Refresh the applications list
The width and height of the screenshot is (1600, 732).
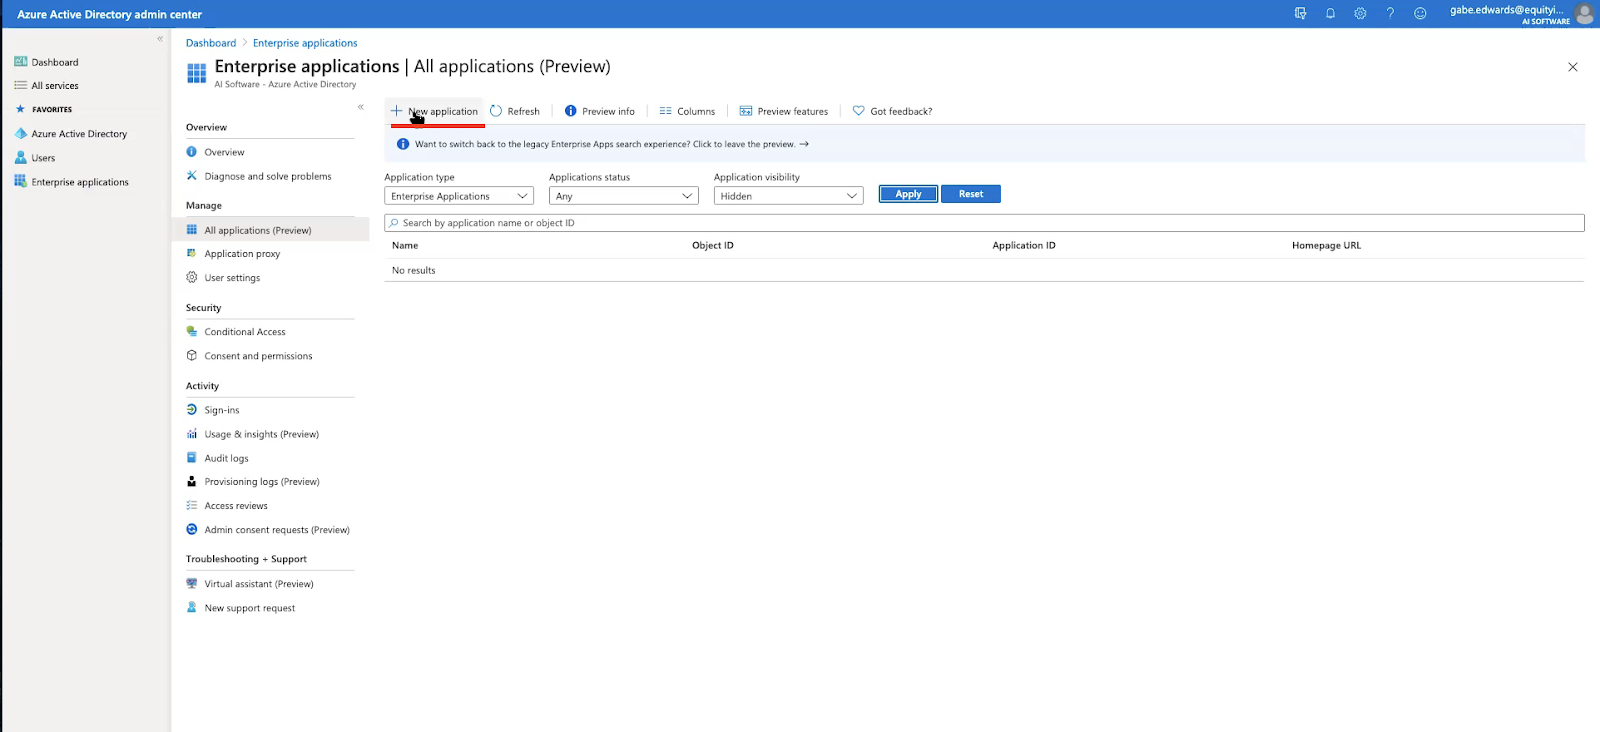click(x=515, y=111)
